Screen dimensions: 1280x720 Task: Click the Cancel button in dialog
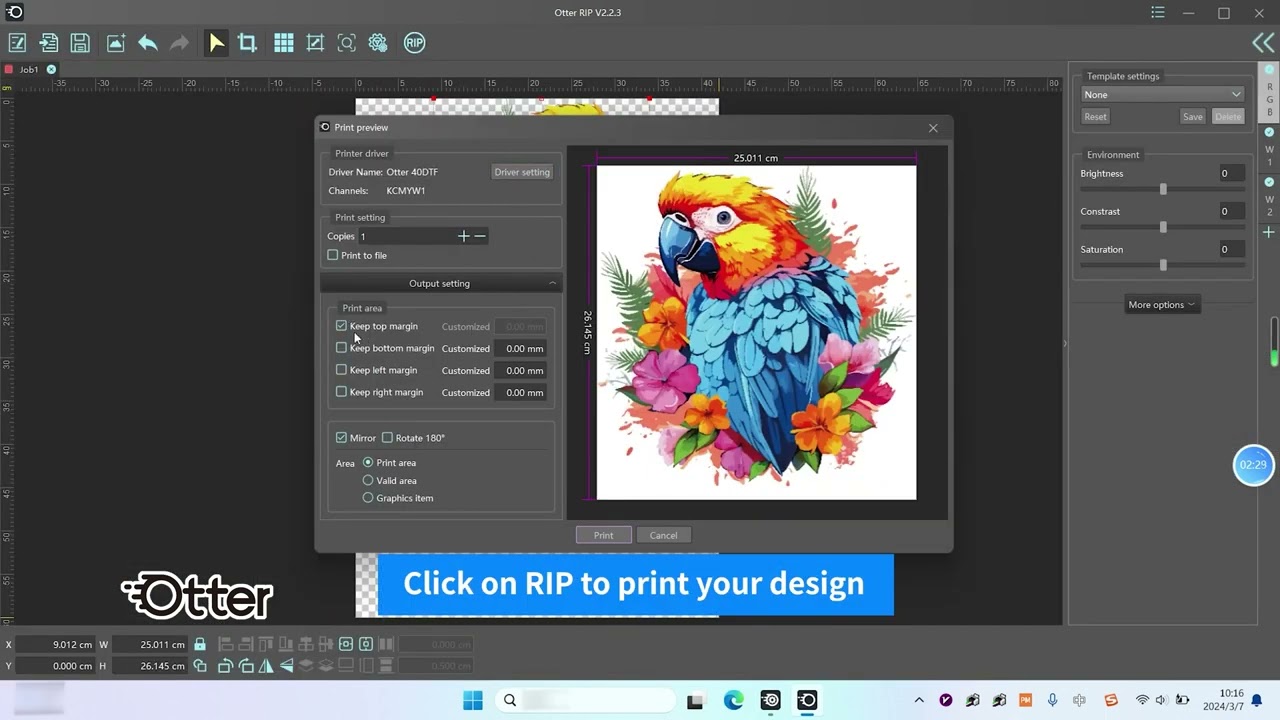663,535
